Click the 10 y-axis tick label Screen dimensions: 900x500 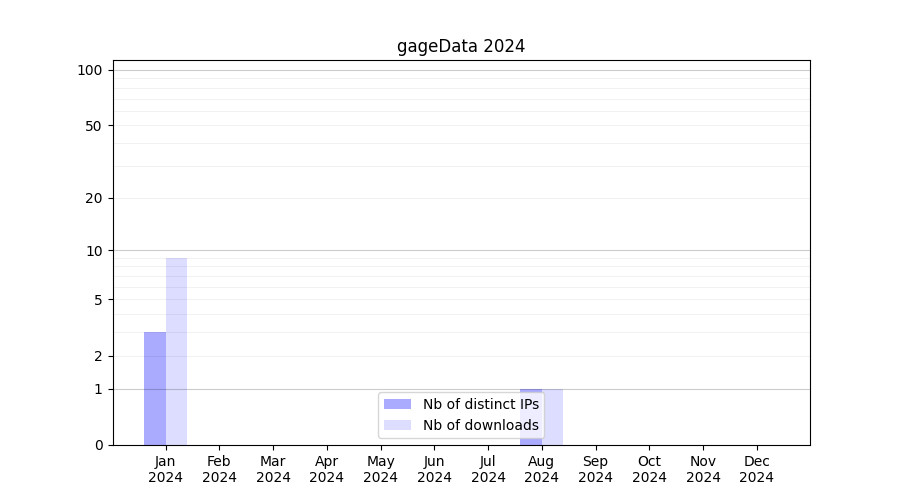click(94, 251)
